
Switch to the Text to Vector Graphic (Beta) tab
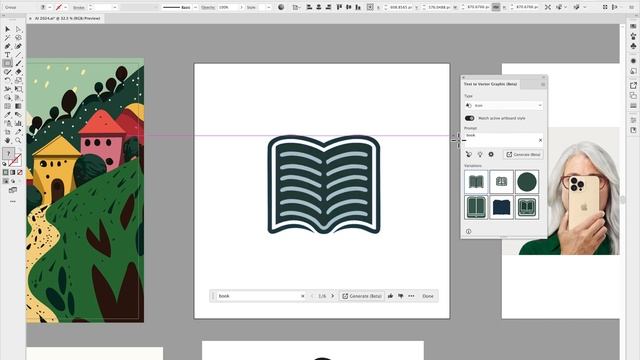491,84
